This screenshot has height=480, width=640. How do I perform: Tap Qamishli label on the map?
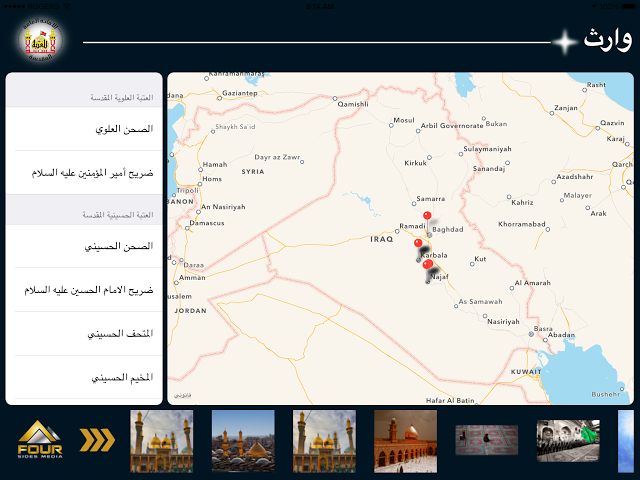point(353,104)
